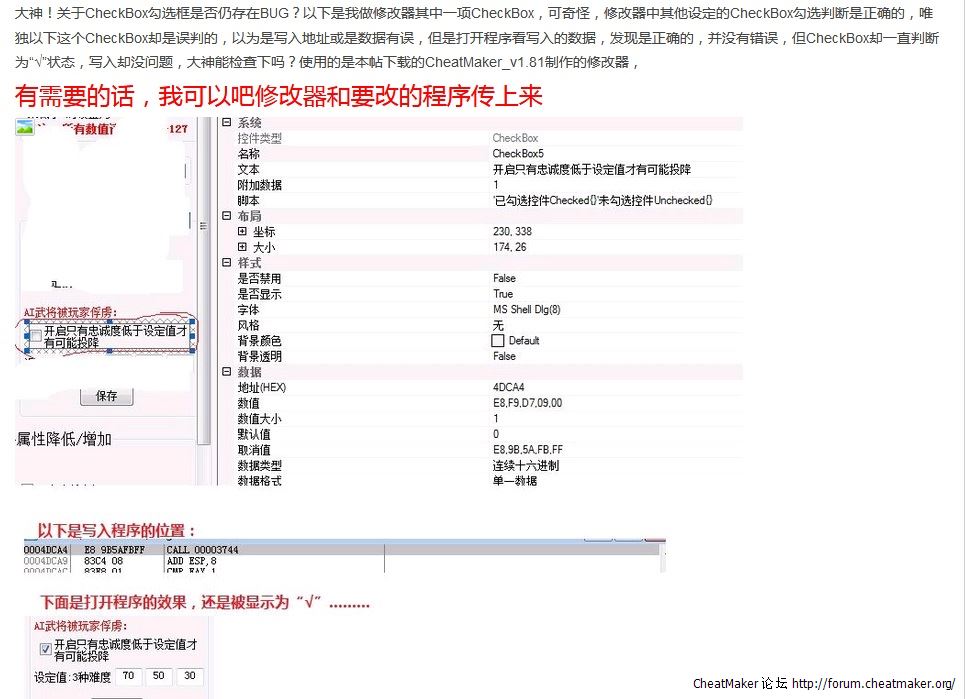
Task: Click the image icon at top-left of designer
Action: click(25, 128)
